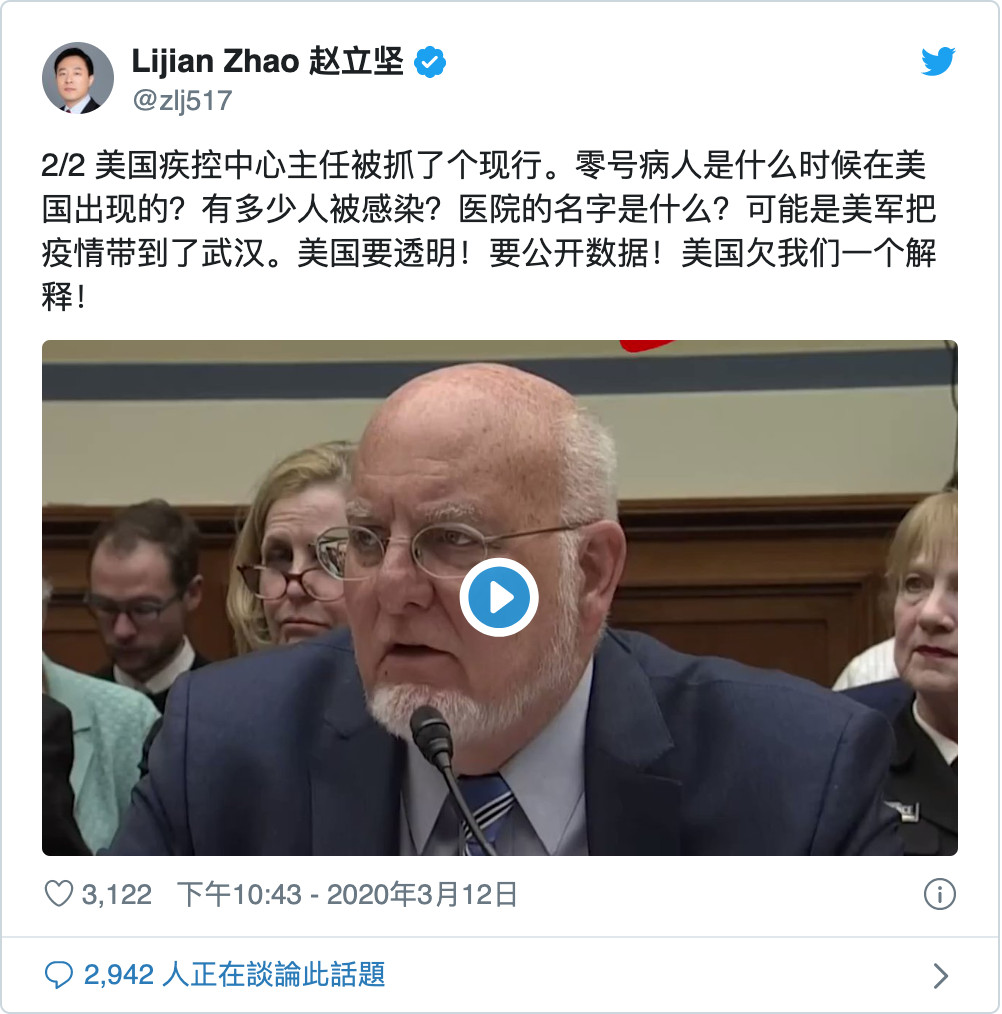Open Lijian Zhao's profile avatar
The width and height of the screenshot is (1002, 1014).
pos(78,78)
